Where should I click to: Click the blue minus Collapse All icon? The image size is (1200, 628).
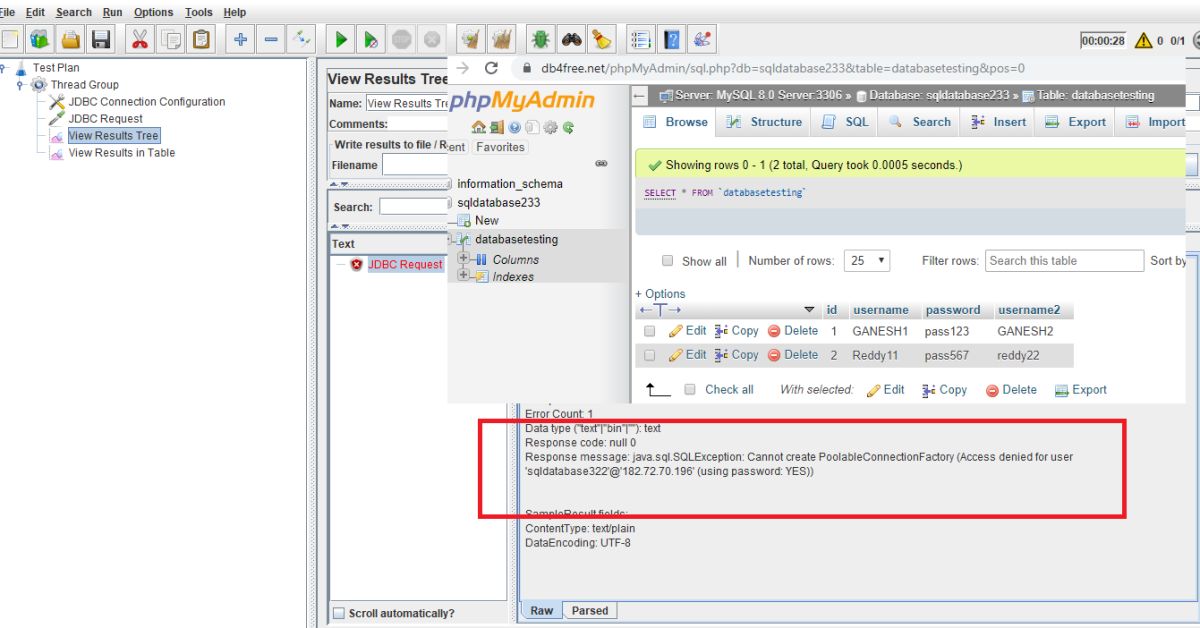point(271,39)
